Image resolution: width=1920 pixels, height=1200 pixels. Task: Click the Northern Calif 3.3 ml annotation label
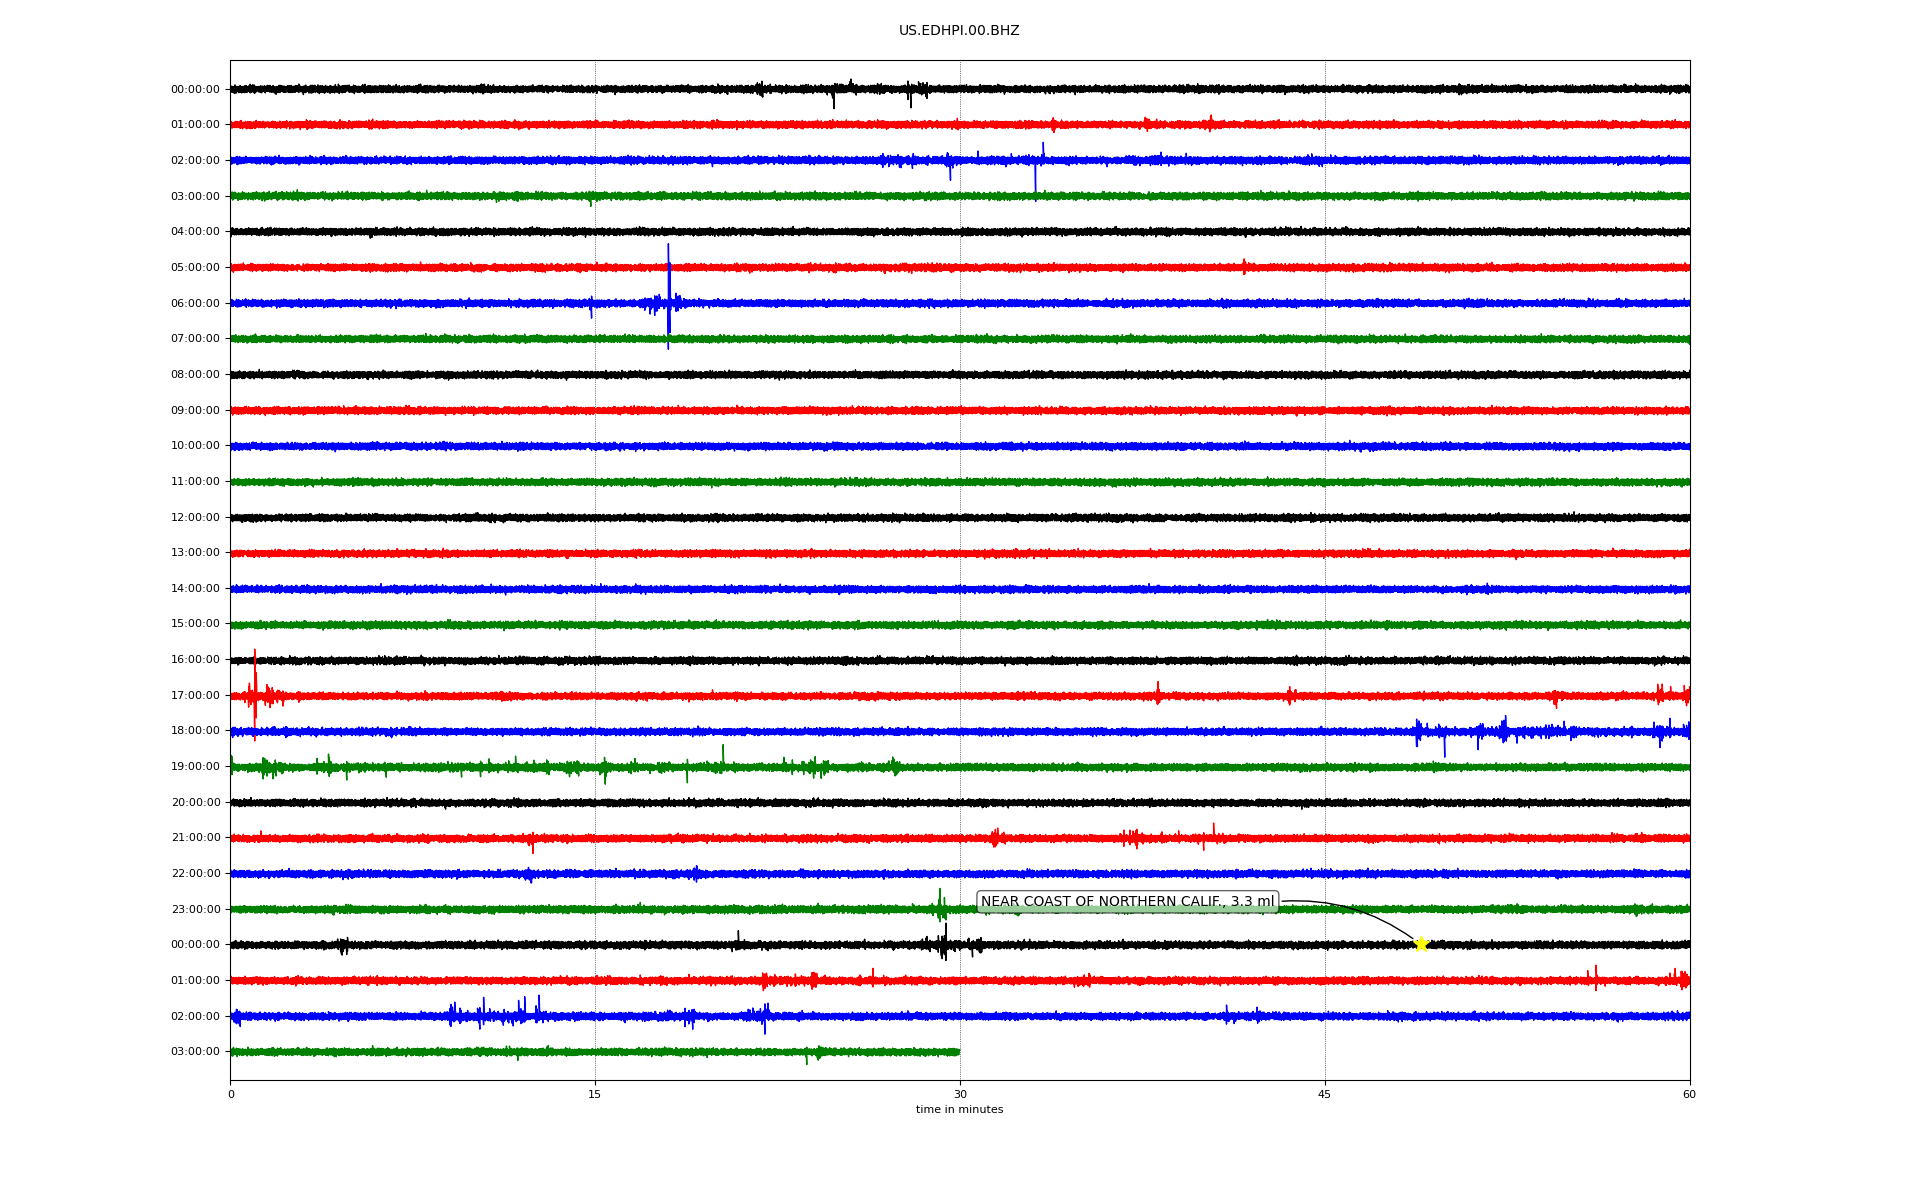click(x=1127, y=902)
